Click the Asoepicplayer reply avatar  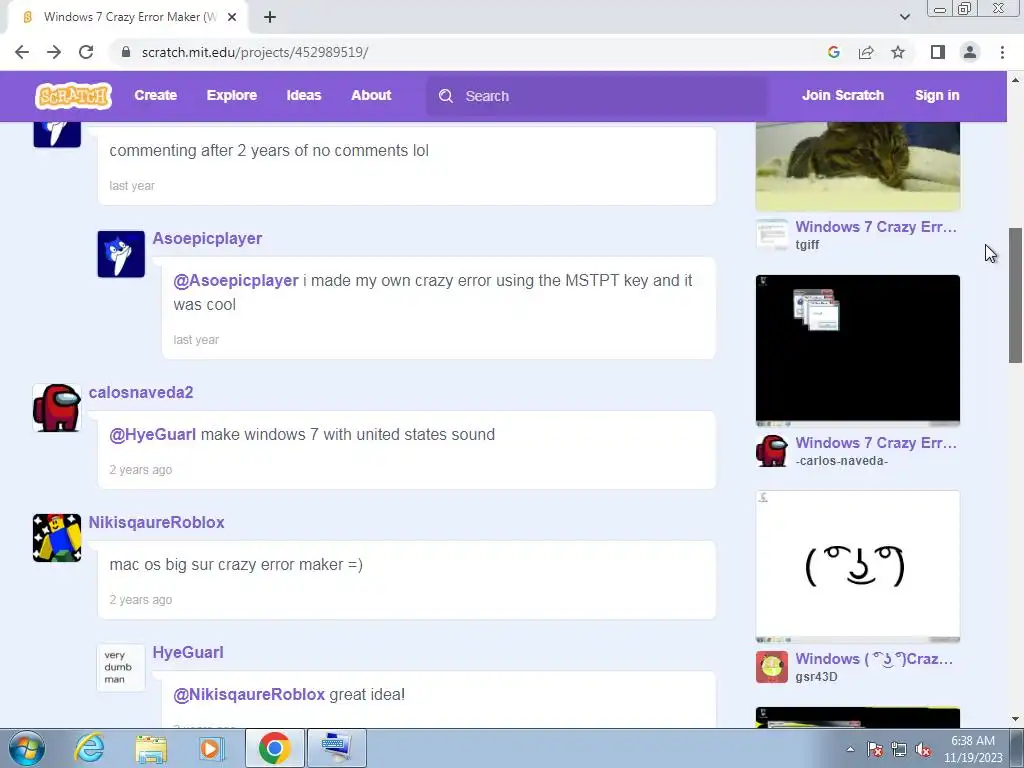coord(121,254)
